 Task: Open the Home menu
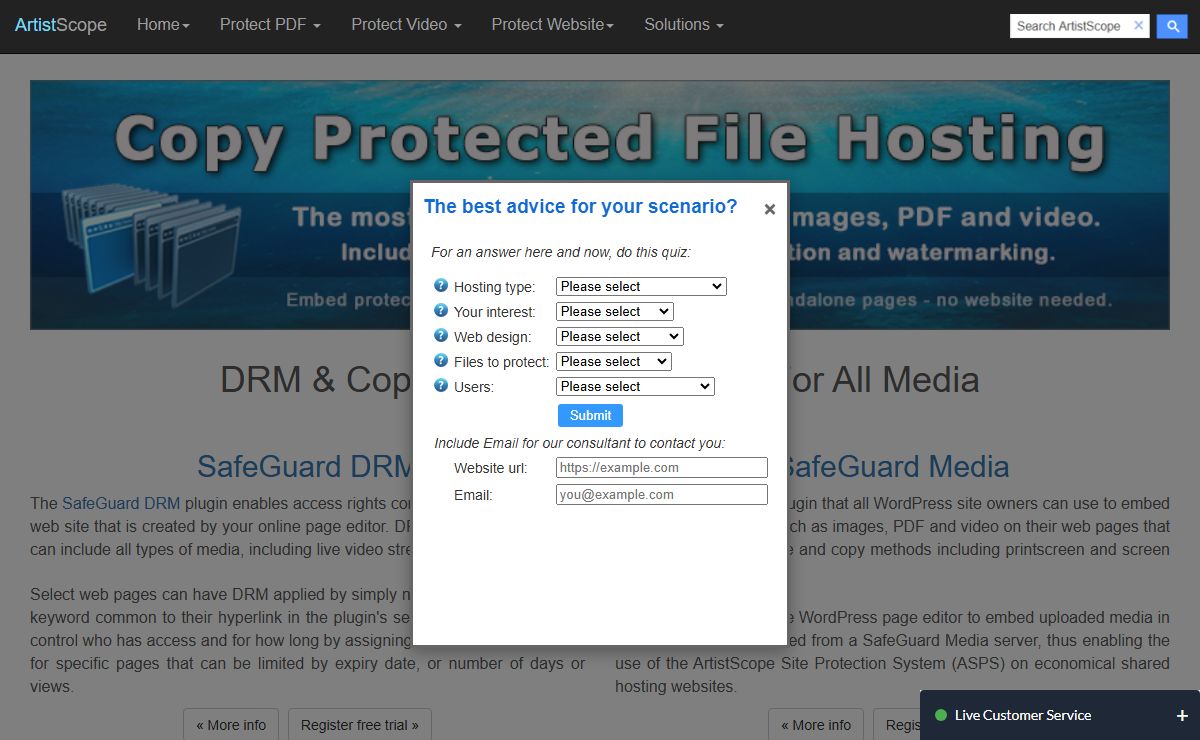coord(163,25)
